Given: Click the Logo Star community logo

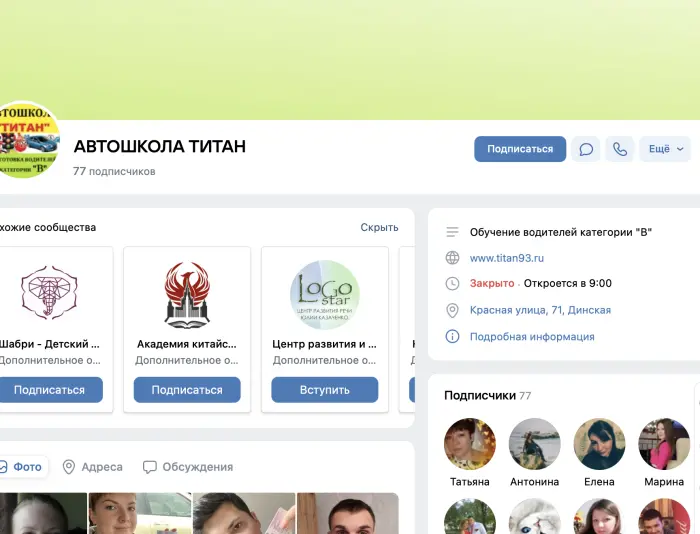Looking at the screenshot, I should pyautogui.click(x=324, y=295).
